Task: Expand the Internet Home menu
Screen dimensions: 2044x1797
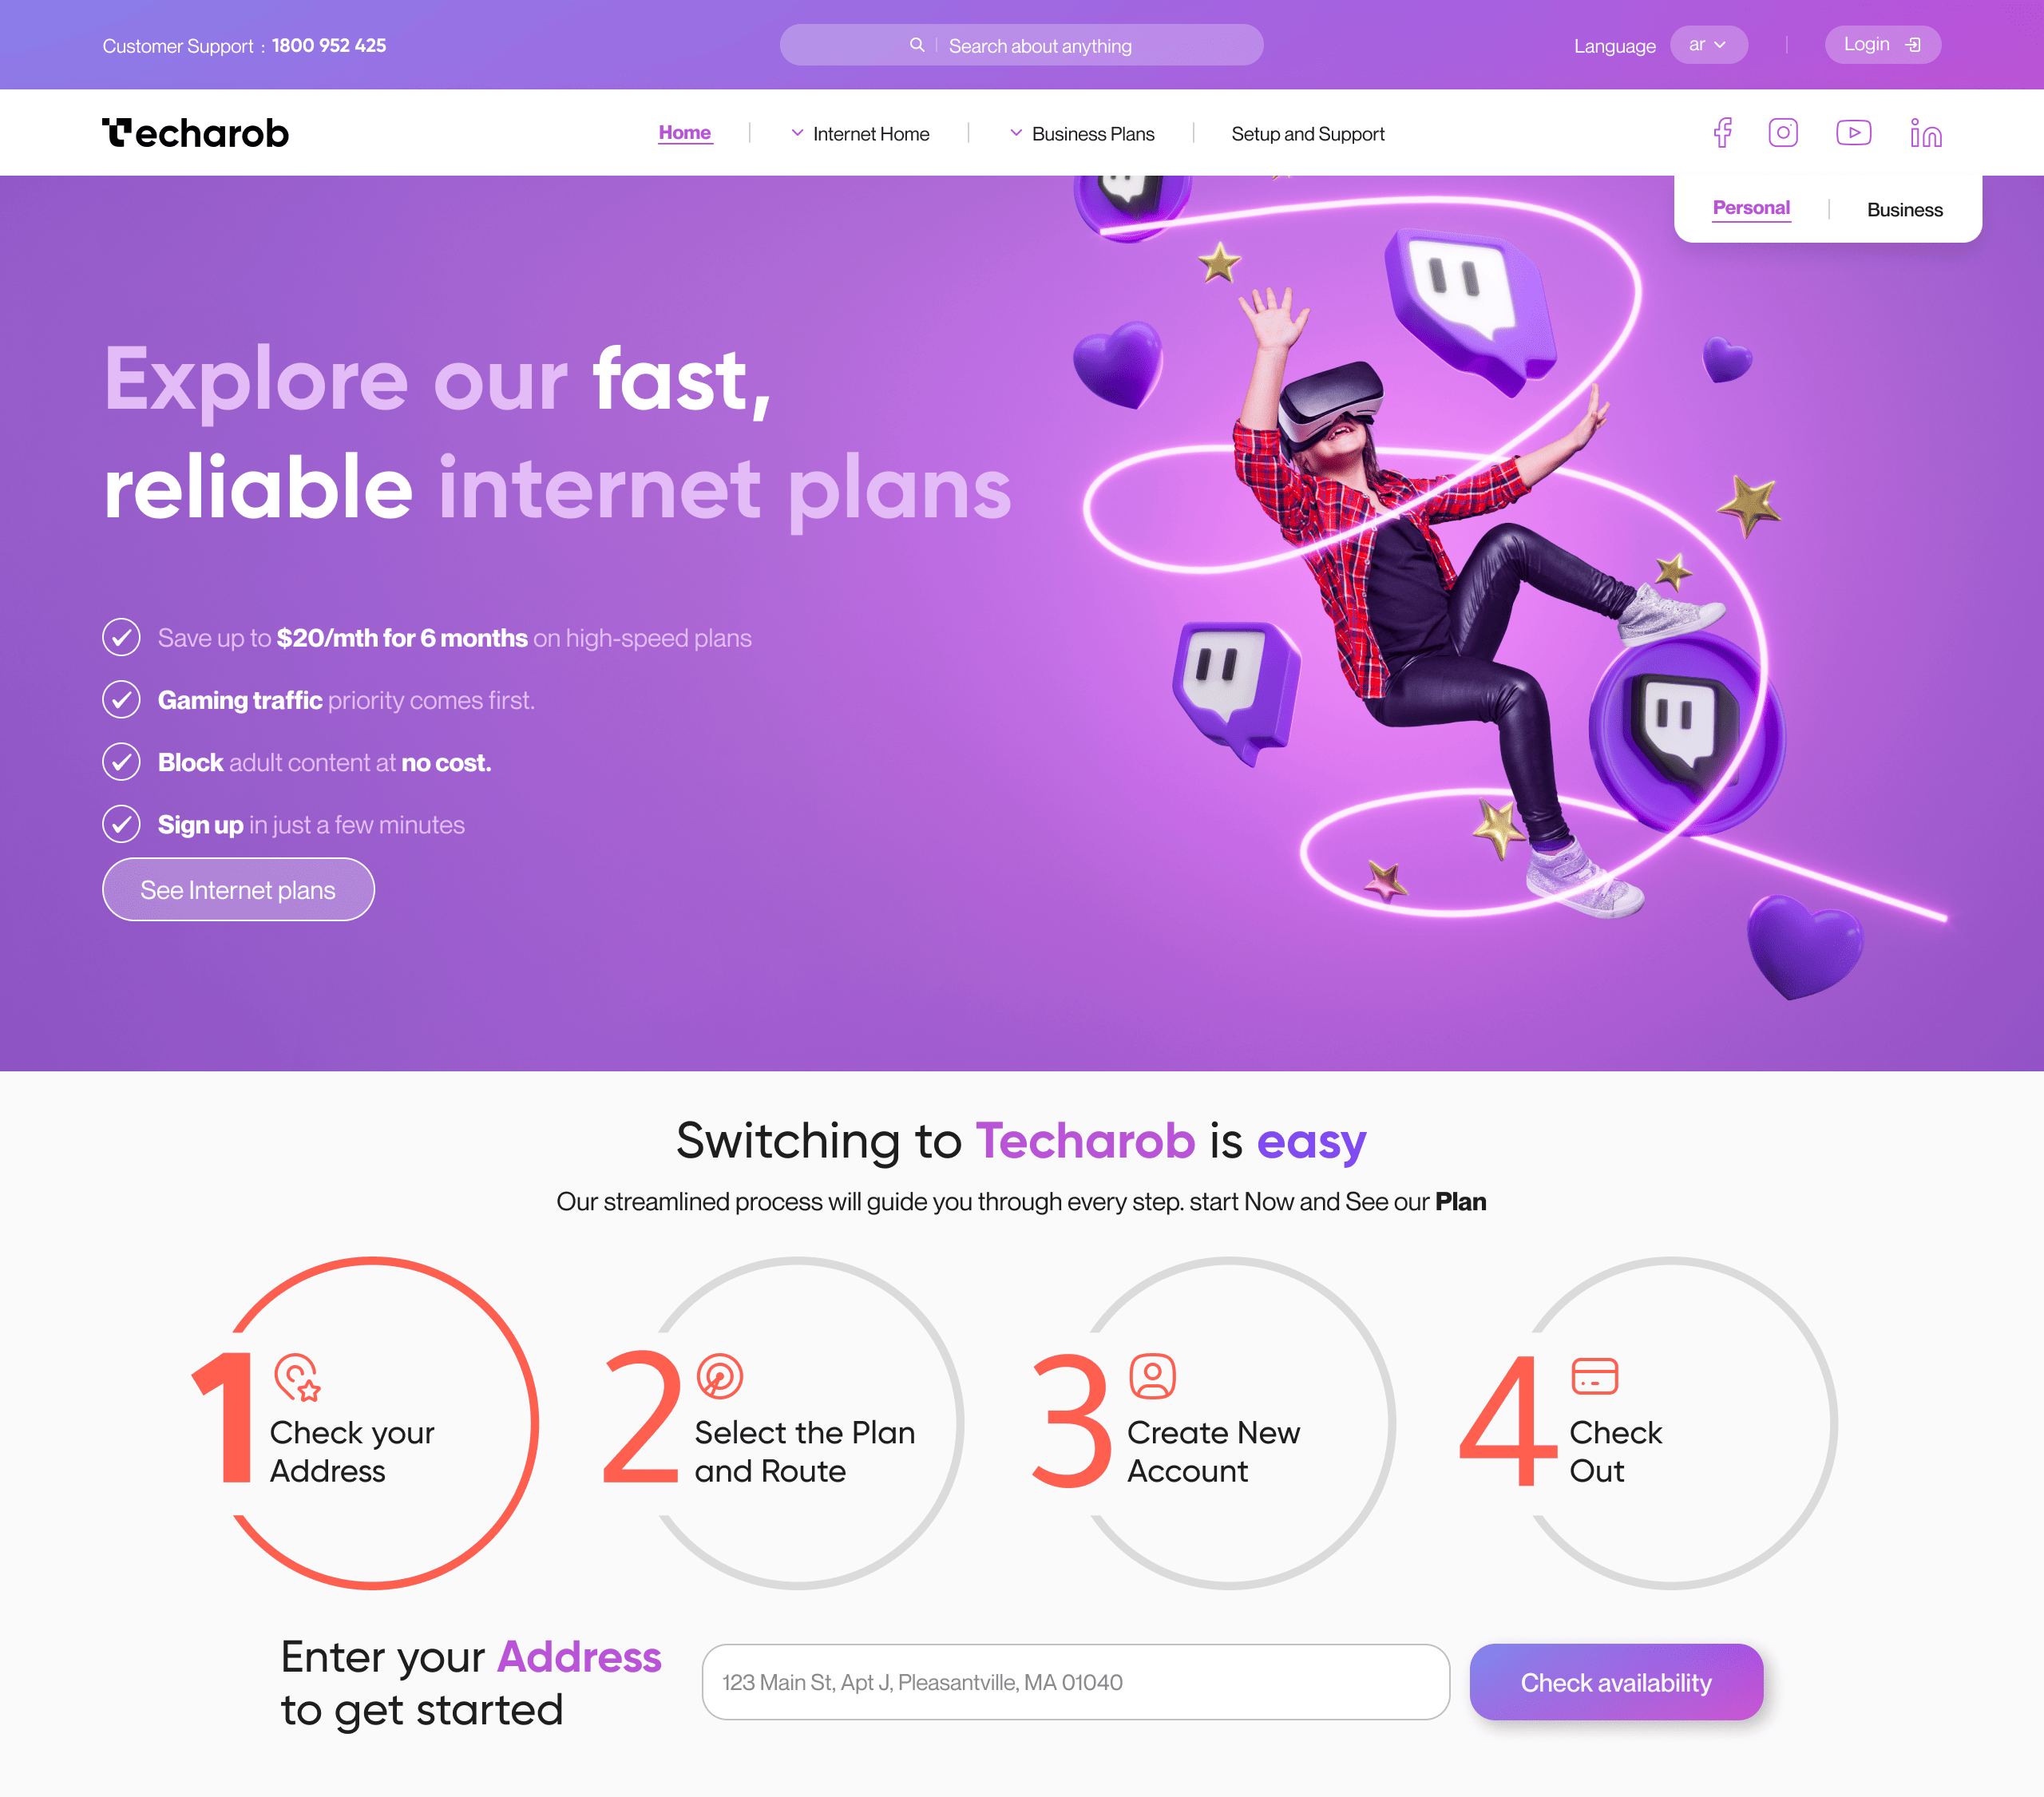Action: [861, 134]
